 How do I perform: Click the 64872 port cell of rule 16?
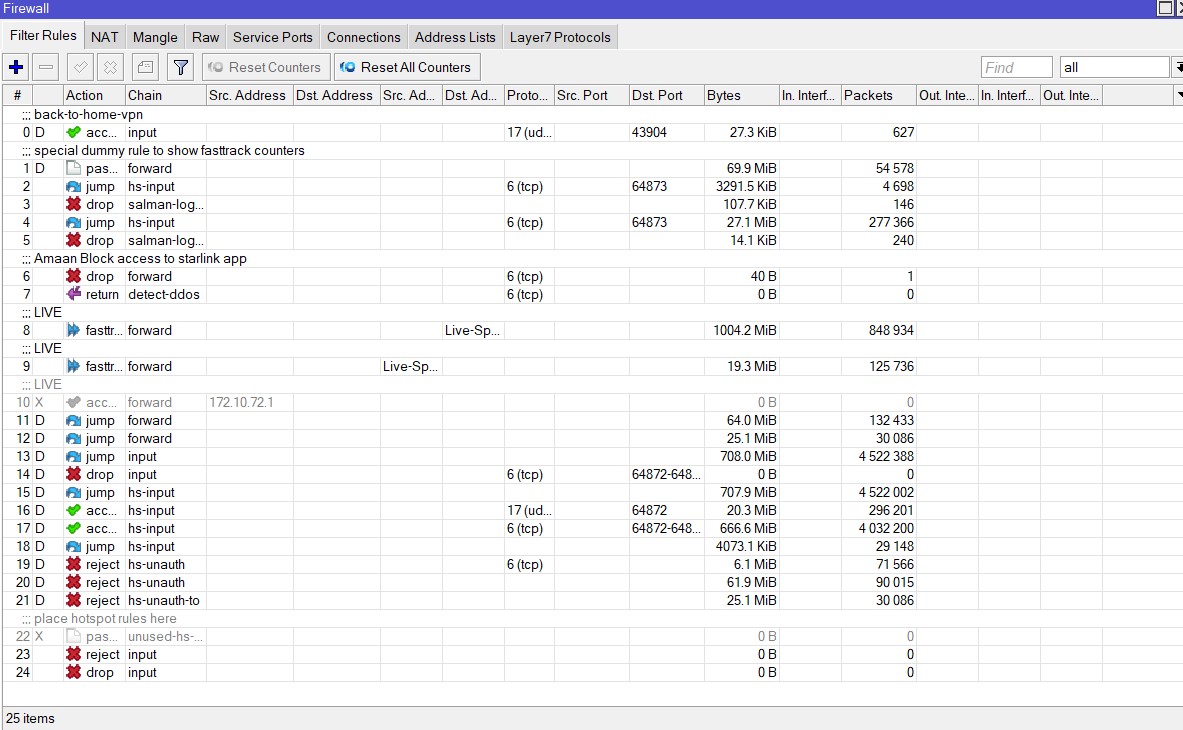pos(666,511)
